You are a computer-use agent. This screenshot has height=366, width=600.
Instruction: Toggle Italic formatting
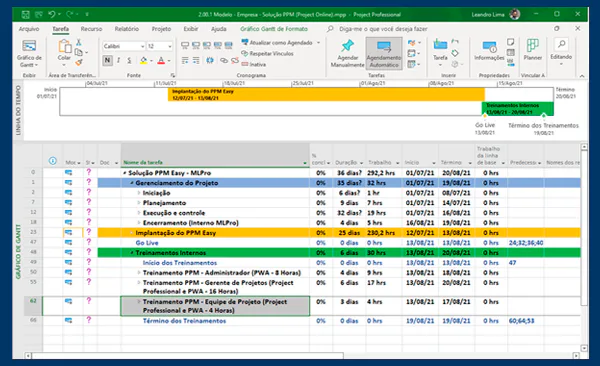(119, 60)
